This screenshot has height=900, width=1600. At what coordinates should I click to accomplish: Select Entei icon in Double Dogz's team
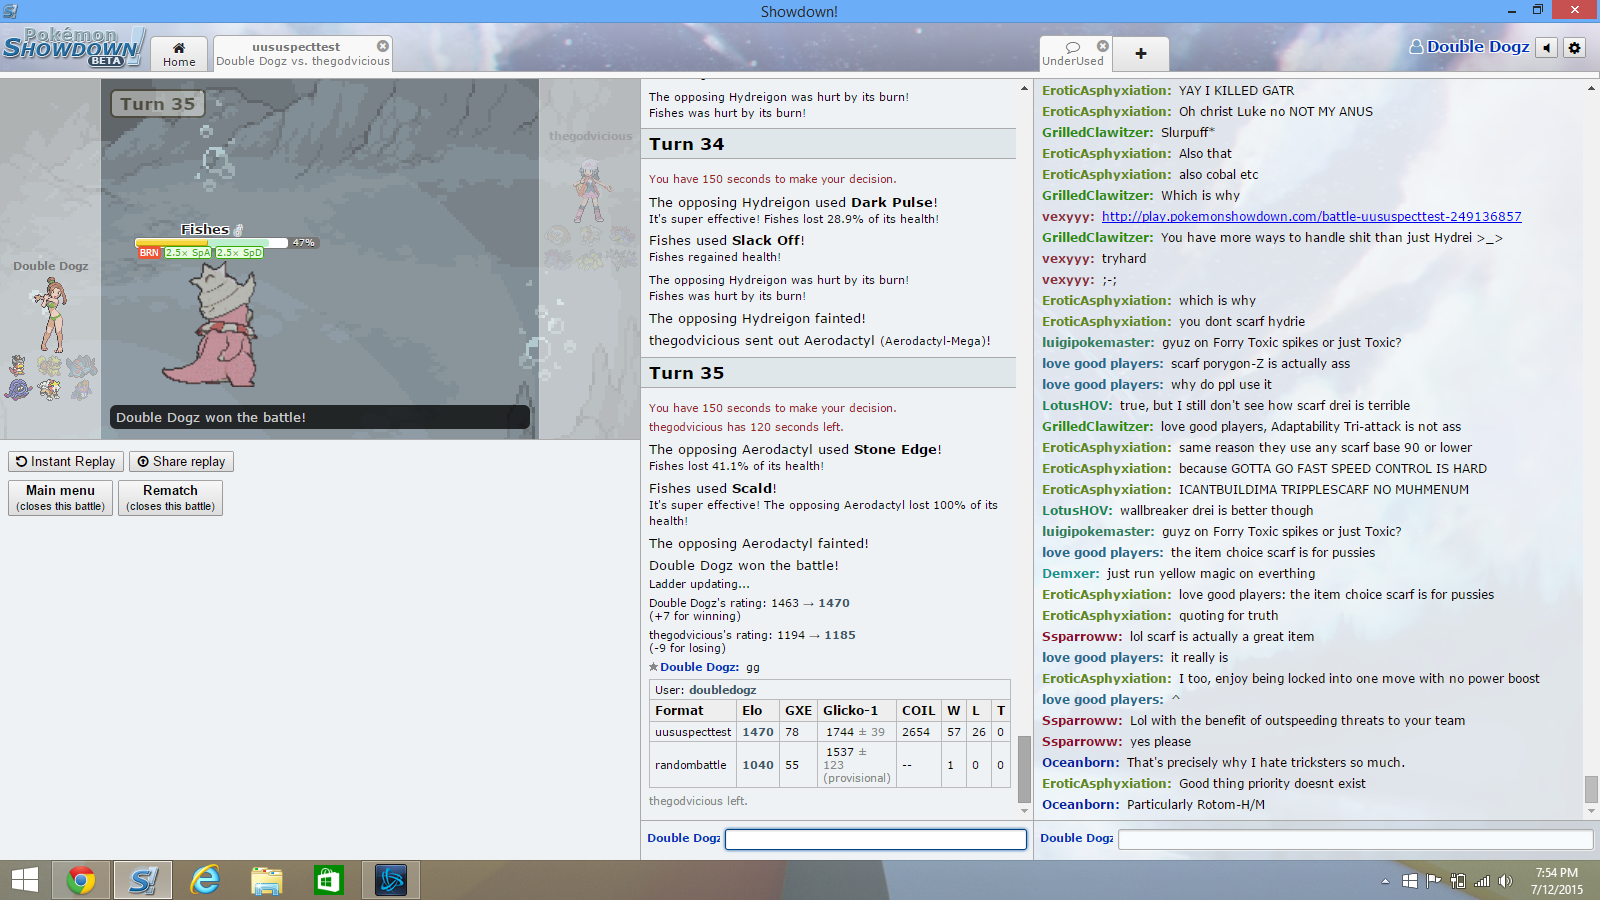pyautogui.click(x=50, y=389)
